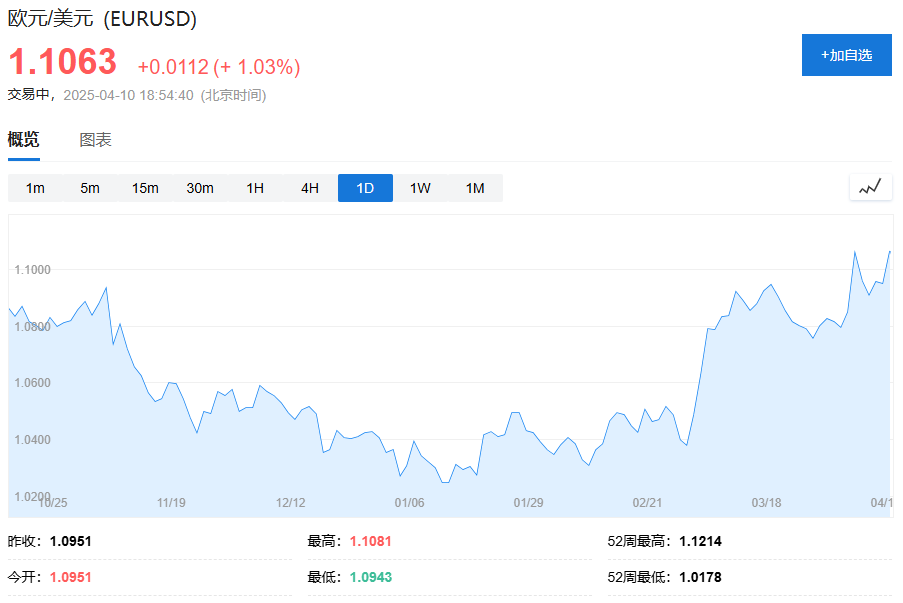Click the 欧元/美元 (EURUSD) title
The width and height of the screenshot is (903, 603).
(x=102, y=19)
